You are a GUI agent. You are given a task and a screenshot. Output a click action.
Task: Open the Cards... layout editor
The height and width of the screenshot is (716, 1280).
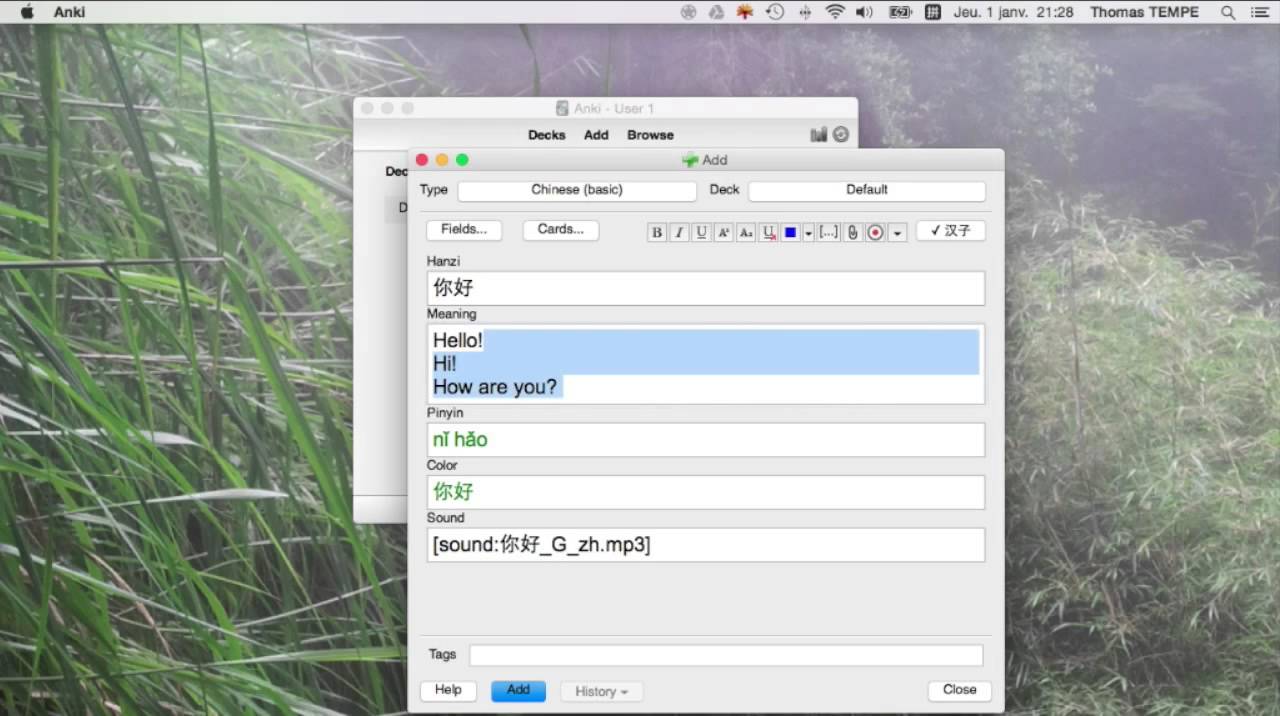coord(561,230)
